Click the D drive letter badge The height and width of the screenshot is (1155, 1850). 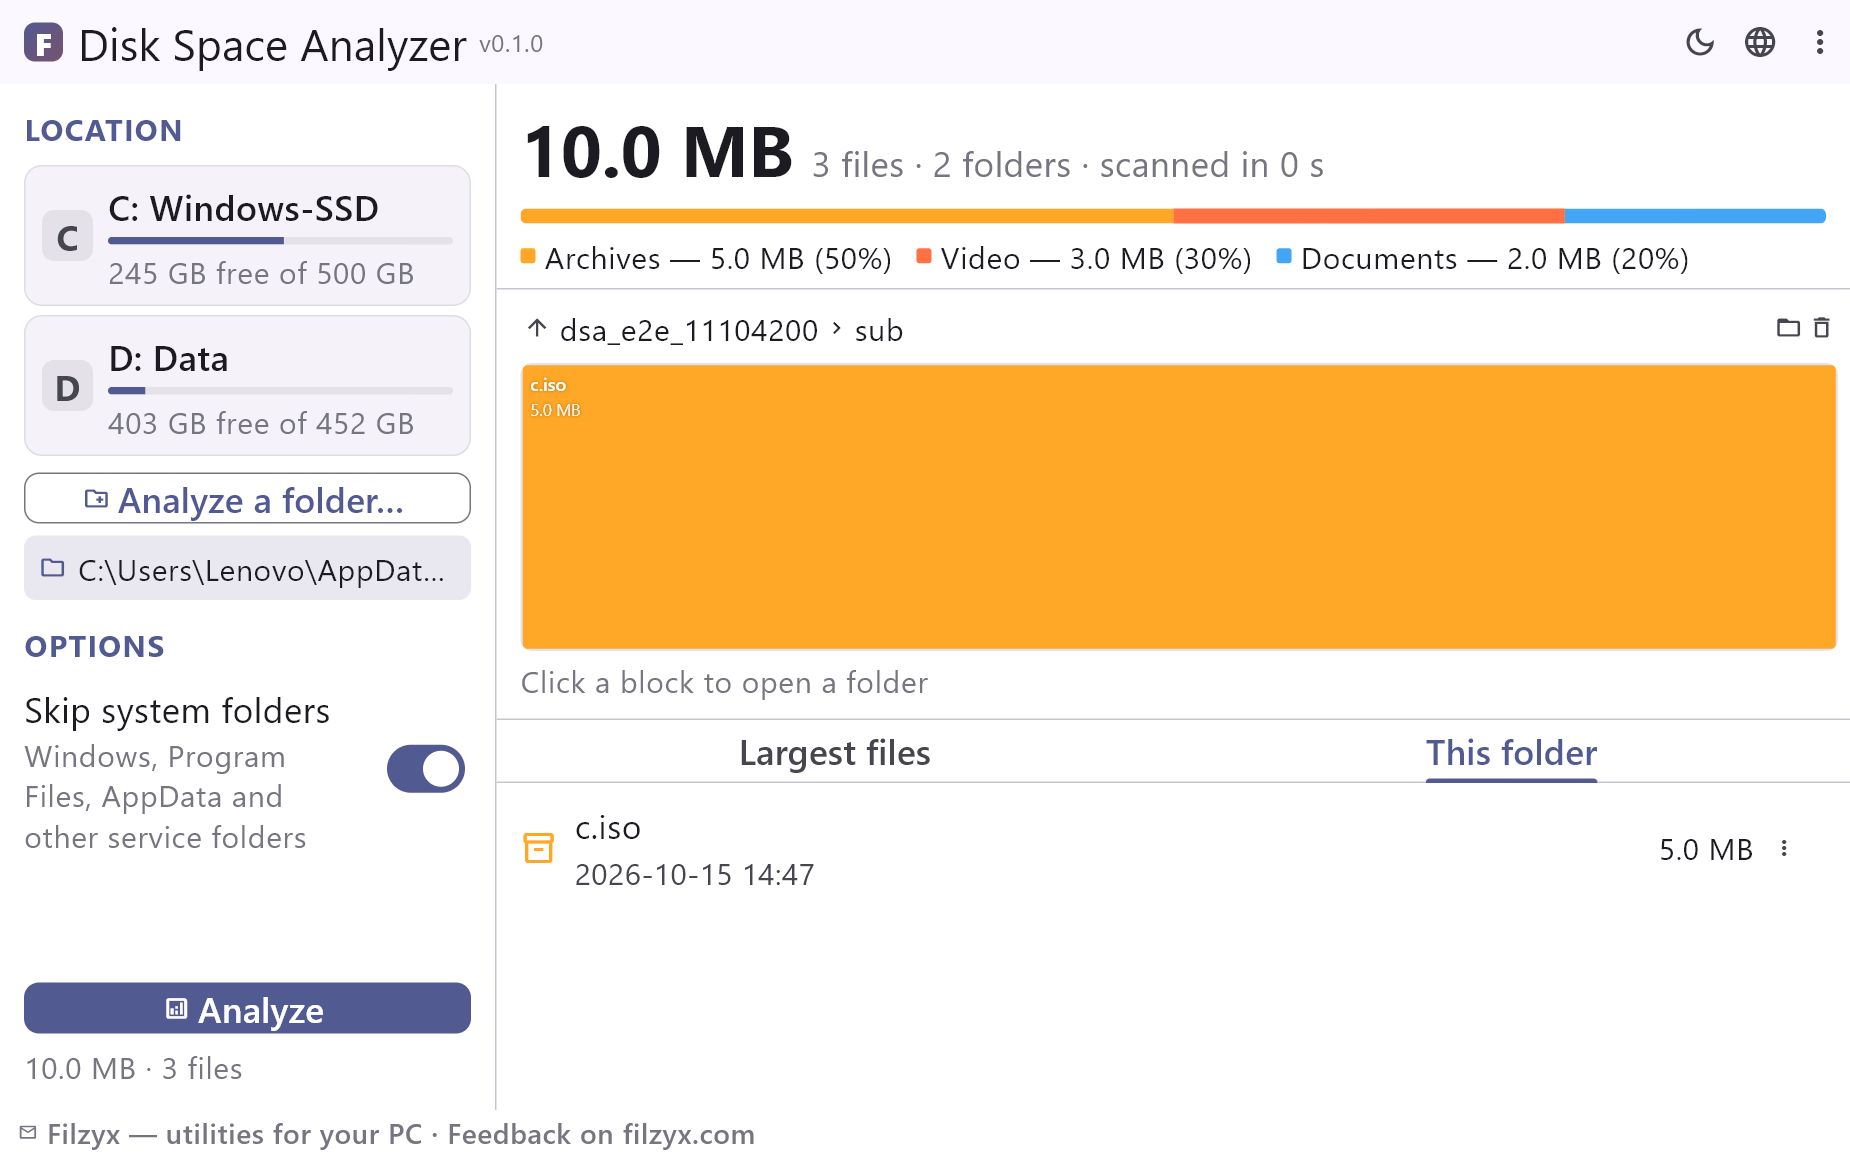click(x=67, y=387)
